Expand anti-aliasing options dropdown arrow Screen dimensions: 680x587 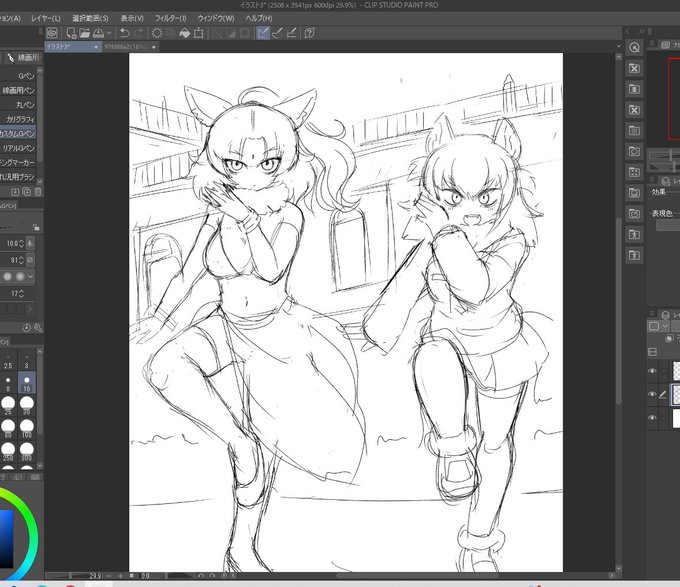coord(30,276)
